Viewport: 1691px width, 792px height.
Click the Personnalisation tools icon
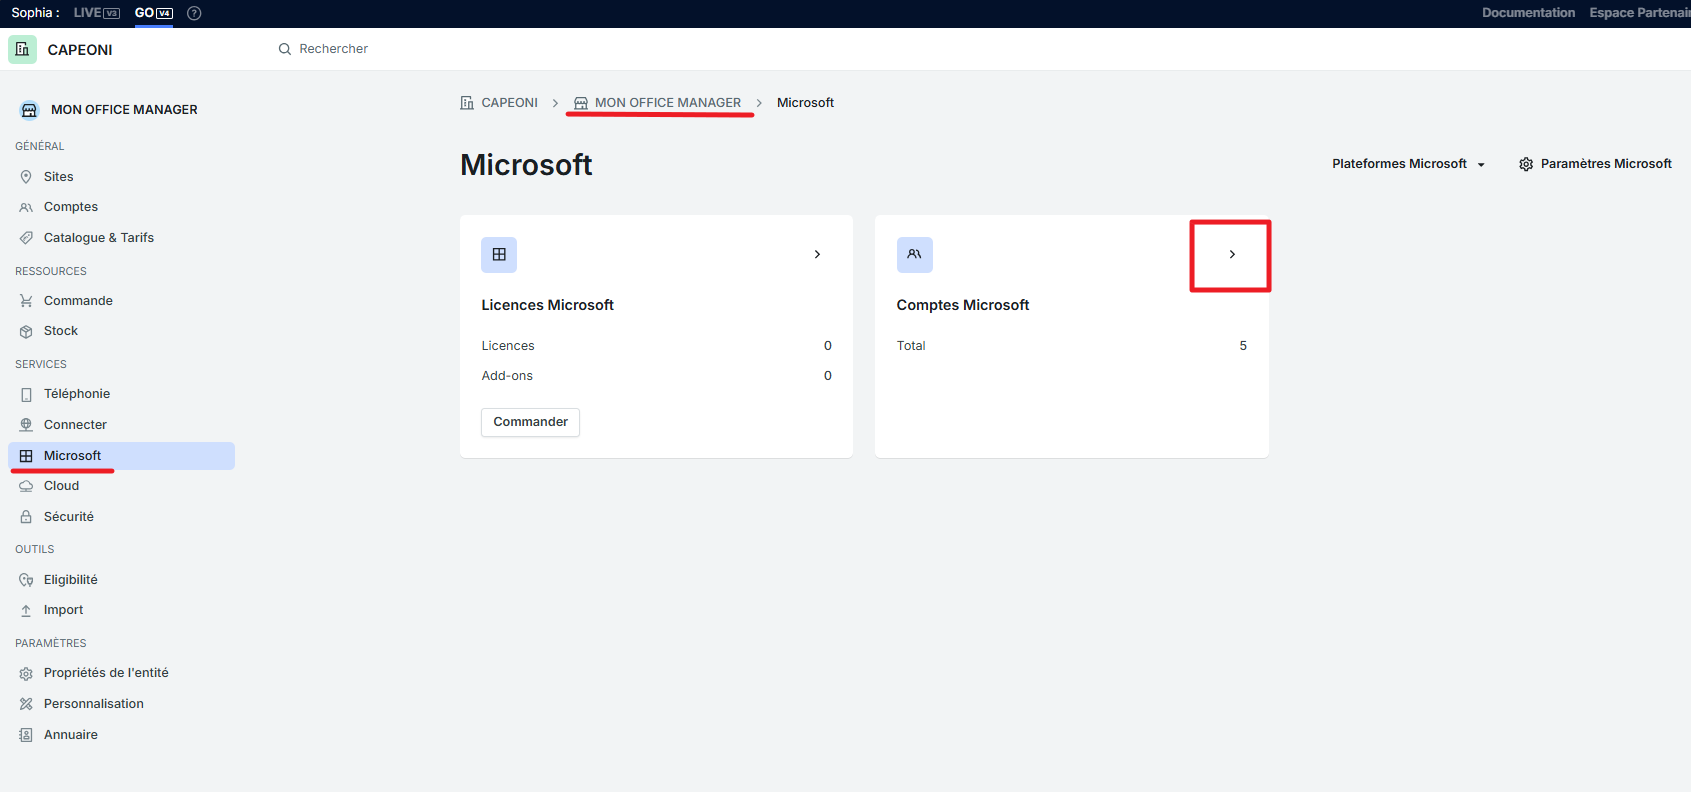[x=26, y=704]
